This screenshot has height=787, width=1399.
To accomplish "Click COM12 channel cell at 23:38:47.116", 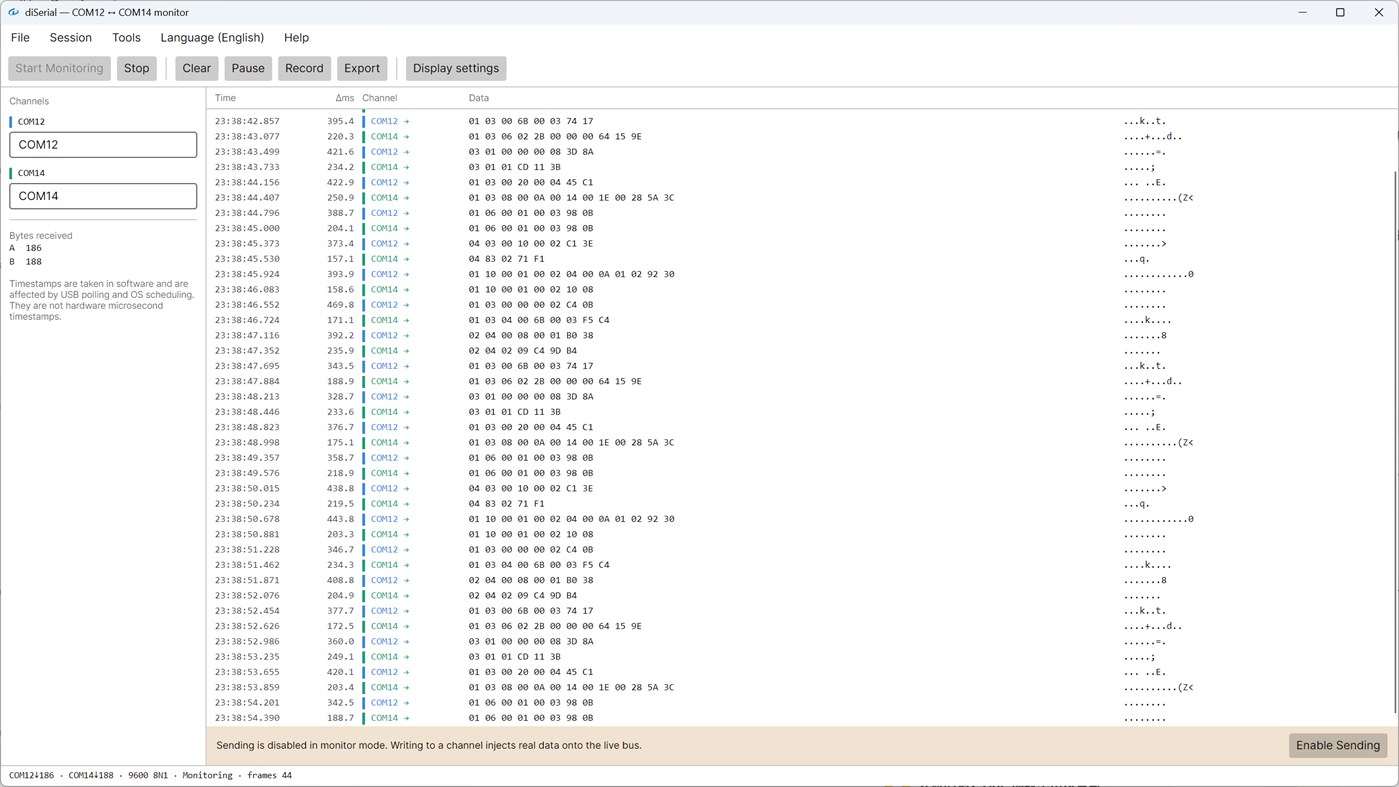I will click(389, 335).
